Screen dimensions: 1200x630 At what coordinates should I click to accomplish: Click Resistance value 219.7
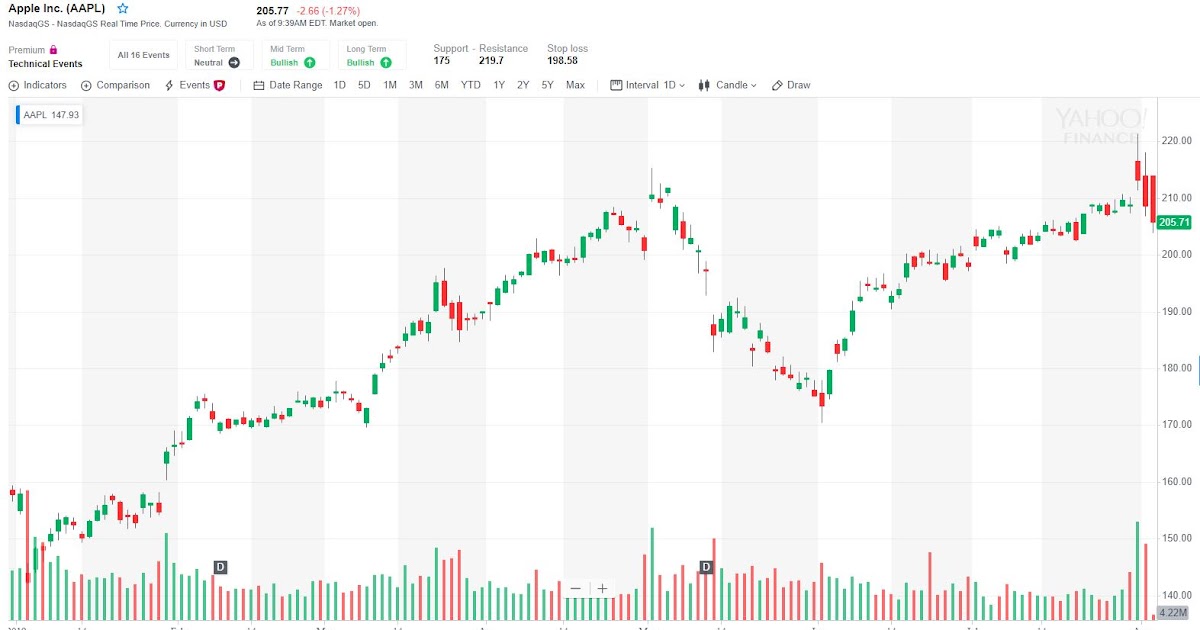pyautogui.click(x=491, y=61)
